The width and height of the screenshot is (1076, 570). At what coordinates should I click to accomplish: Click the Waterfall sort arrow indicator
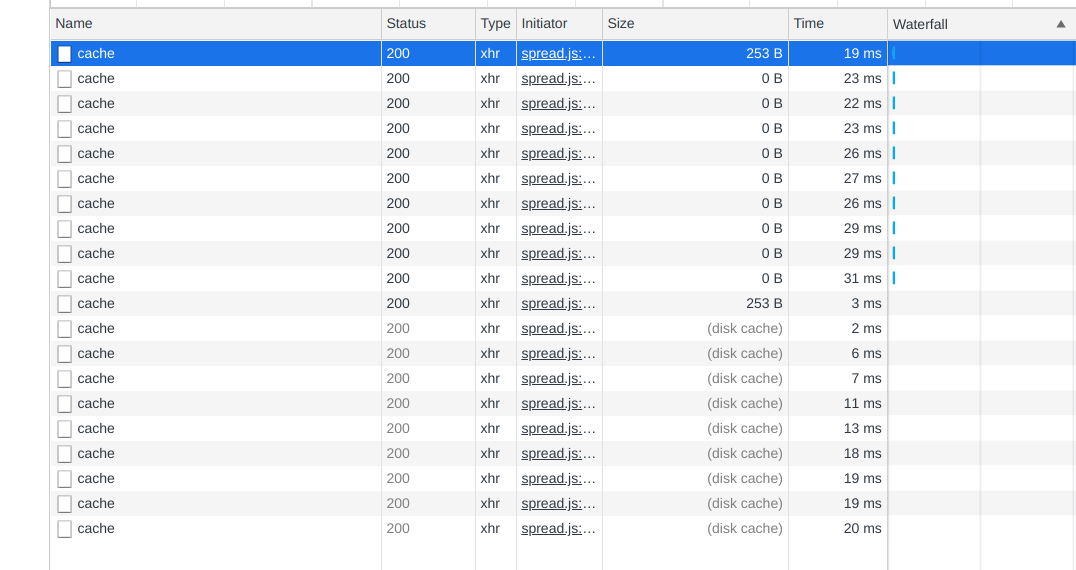coord(1061,24)
